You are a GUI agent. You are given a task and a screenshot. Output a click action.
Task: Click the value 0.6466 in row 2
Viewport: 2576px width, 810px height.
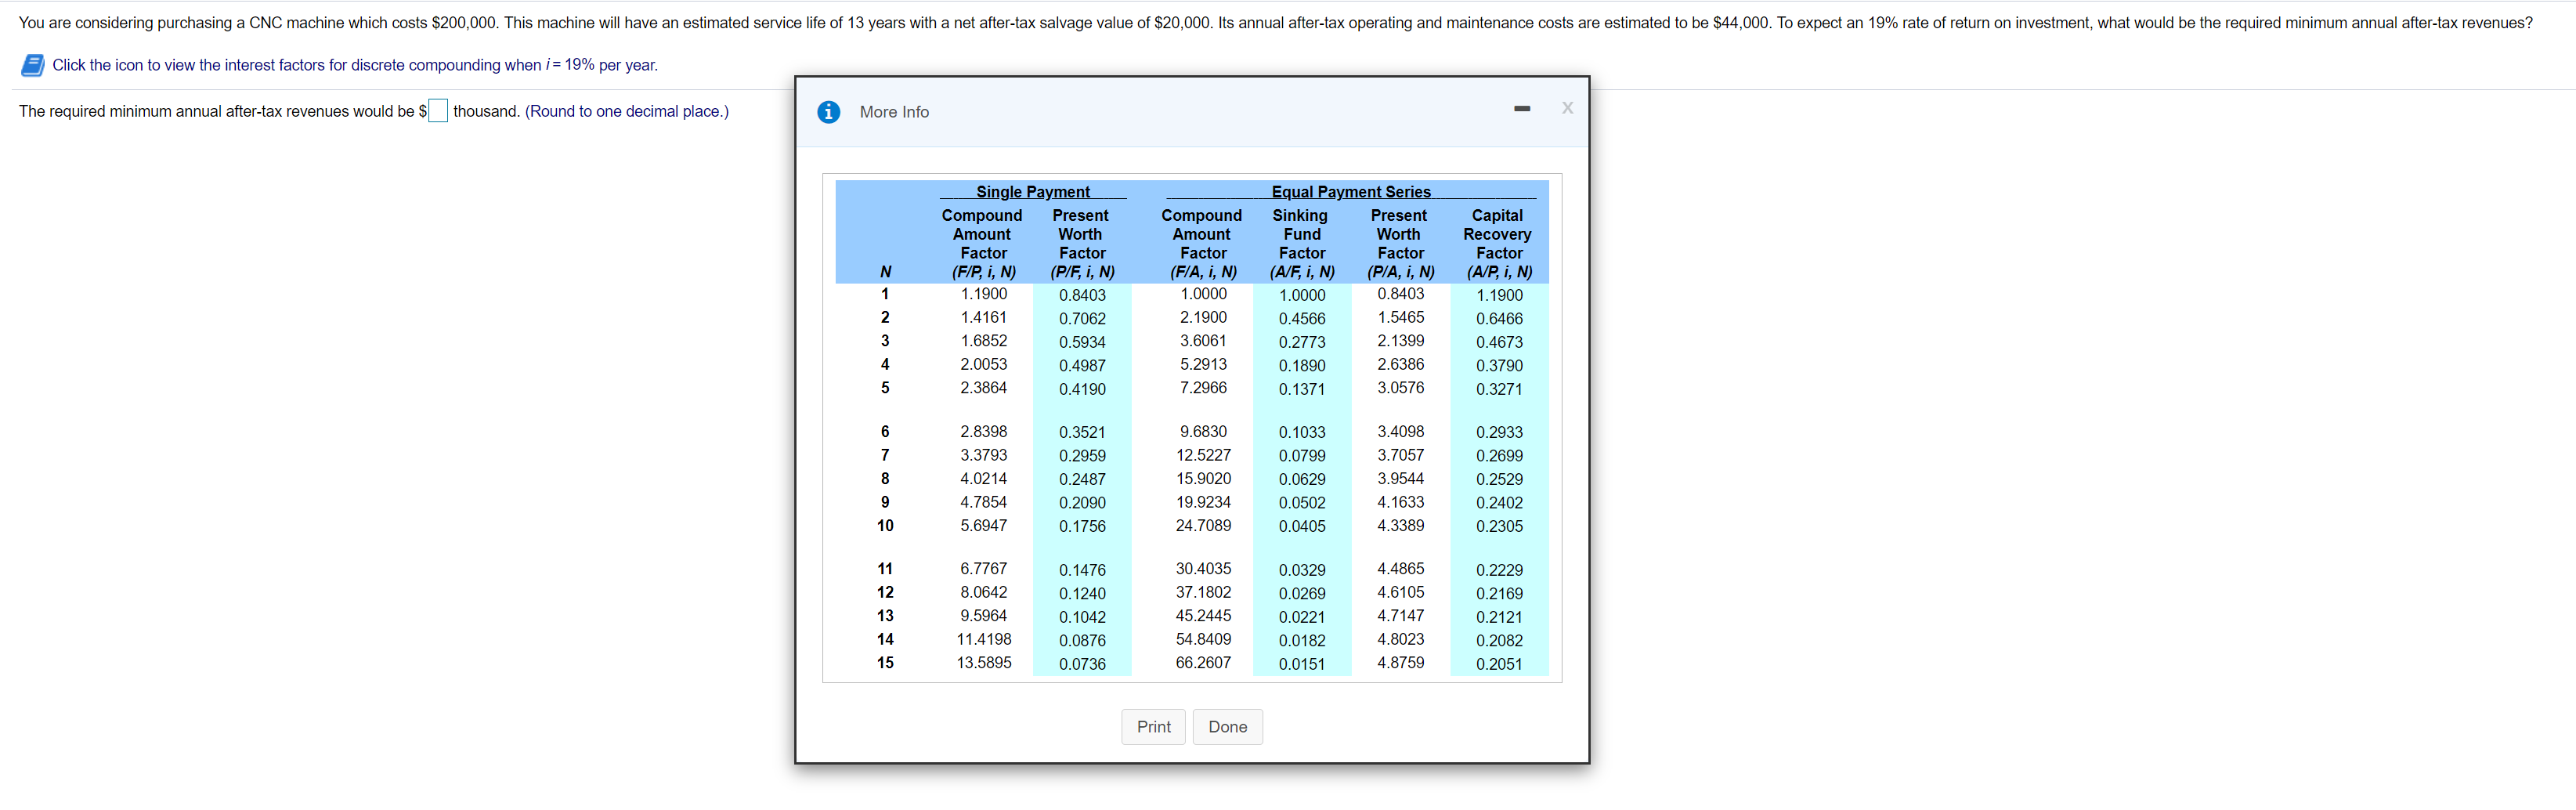pyautogui.click(x=1499, y=319)
